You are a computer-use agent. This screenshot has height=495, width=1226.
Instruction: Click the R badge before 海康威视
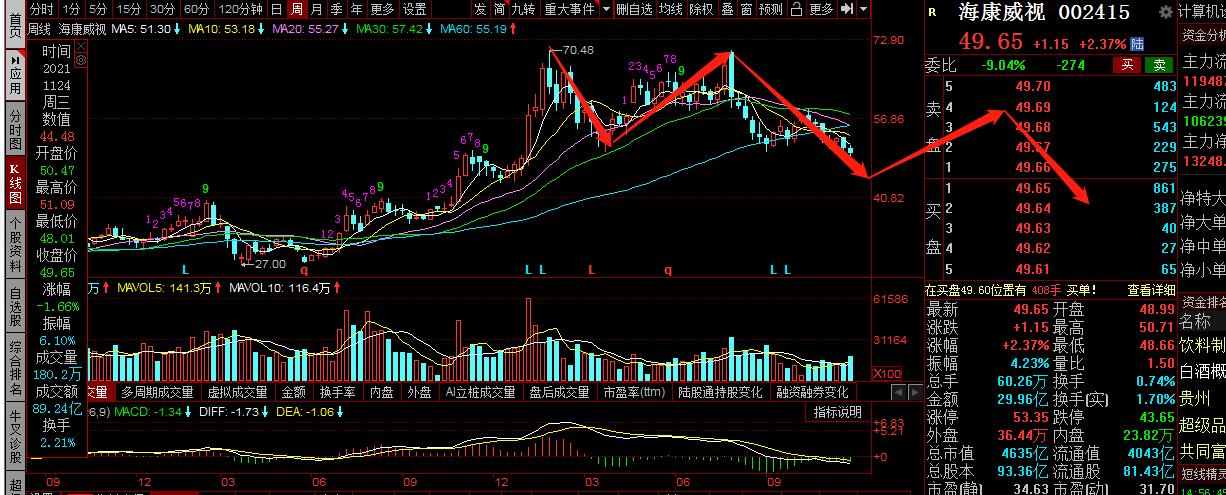click(932, 13)
